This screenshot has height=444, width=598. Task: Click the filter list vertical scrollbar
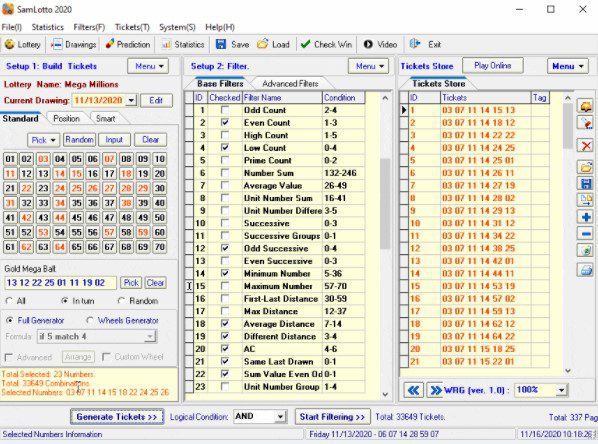(x=385, y=203)
